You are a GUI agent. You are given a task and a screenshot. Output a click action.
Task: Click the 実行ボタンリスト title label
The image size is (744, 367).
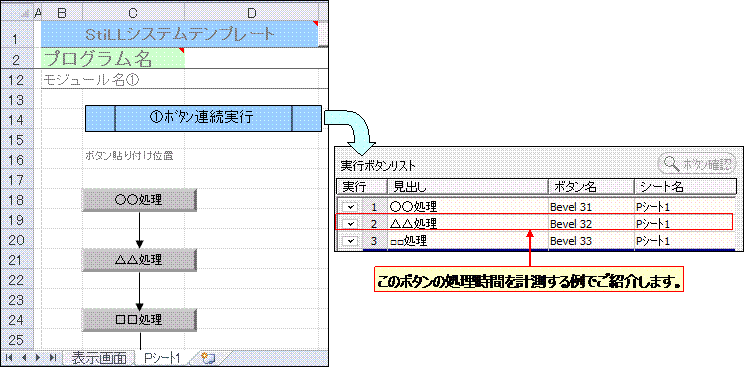click(x=378, y=166)
